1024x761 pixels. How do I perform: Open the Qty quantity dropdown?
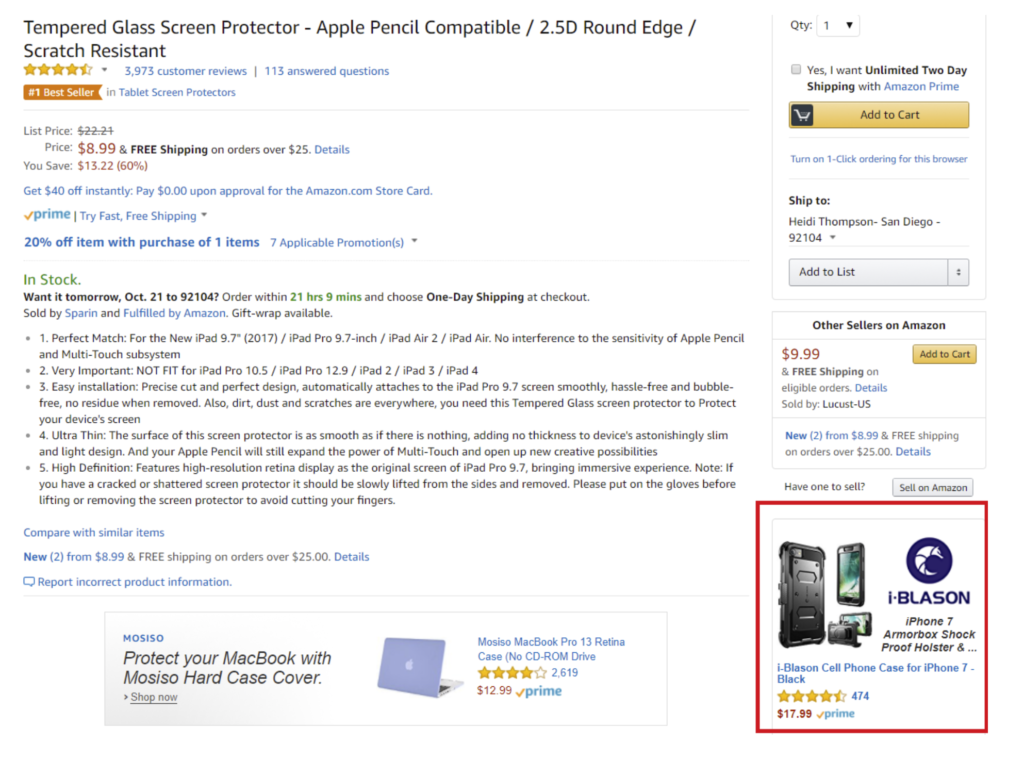pyautogui.click(x=838, y=25)
